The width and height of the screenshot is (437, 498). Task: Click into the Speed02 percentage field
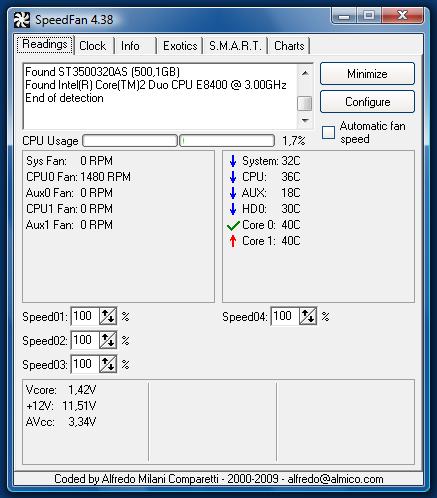(85, 340)
